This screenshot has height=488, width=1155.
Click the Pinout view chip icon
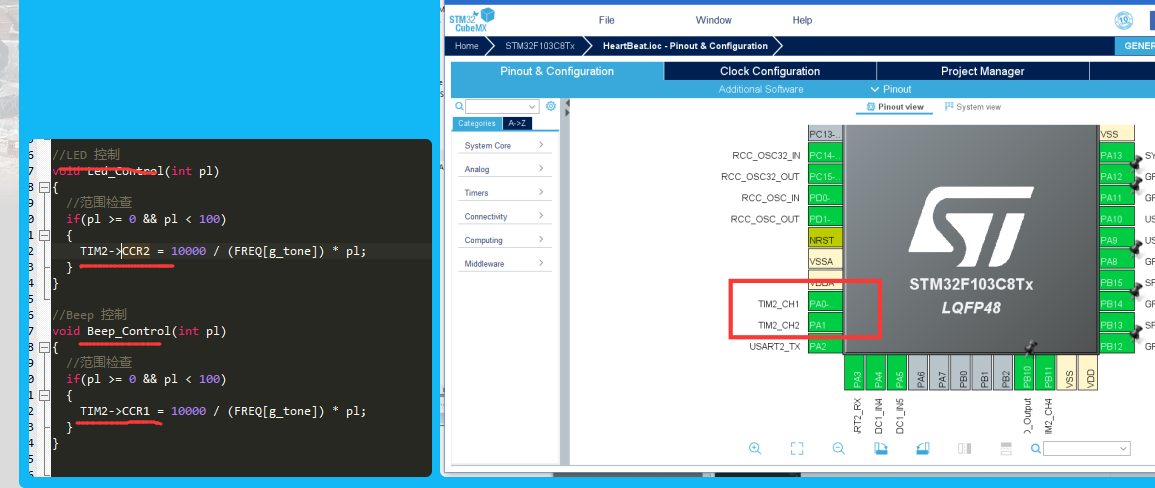[x=871, y=107]
